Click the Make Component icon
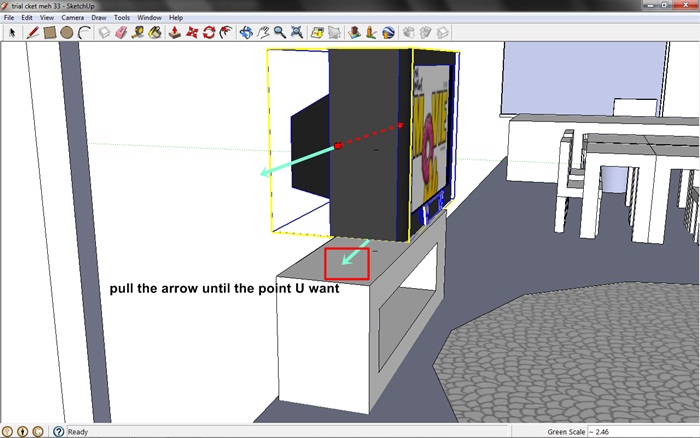700x438 pixels. [104, 33]
